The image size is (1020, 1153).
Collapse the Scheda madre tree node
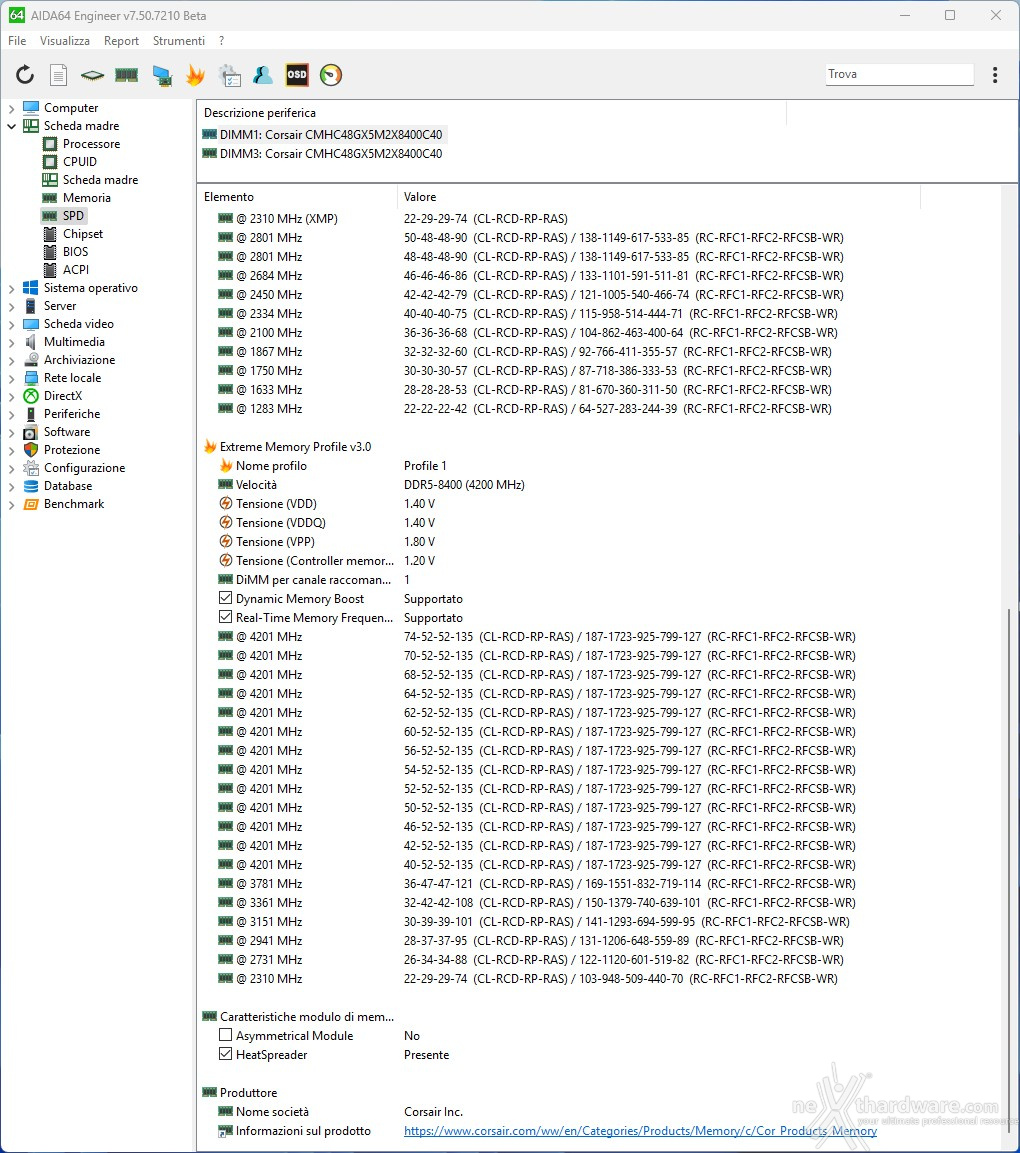(x=11, y=126)
